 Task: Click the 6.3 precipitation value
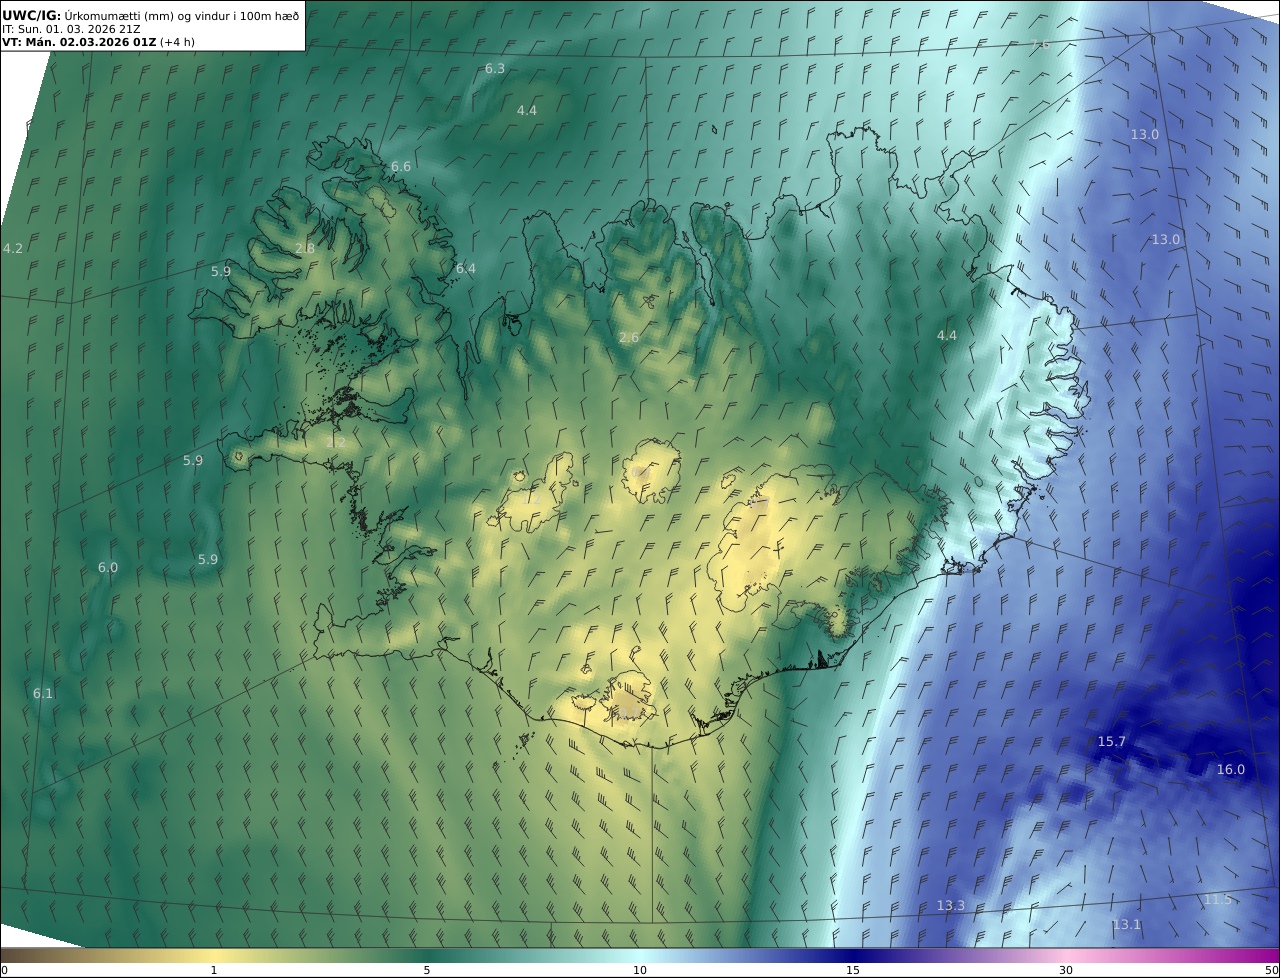click(x=495, y=69)
